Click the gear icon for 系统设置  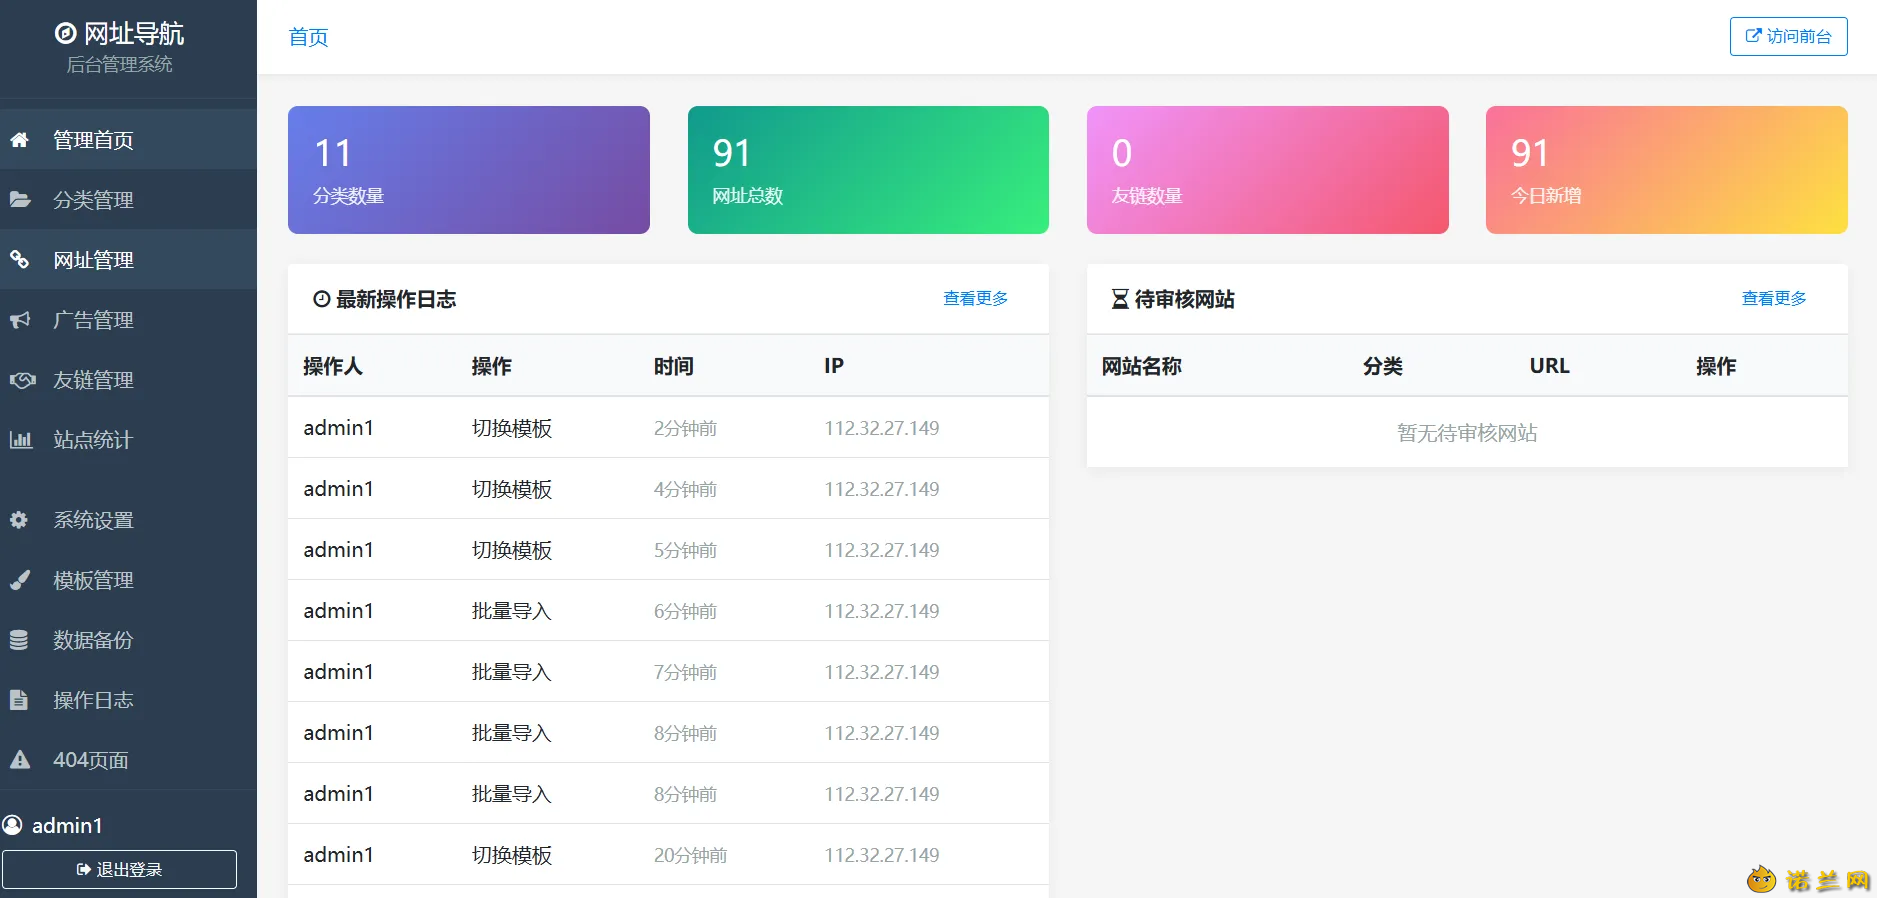coord(19,520)
